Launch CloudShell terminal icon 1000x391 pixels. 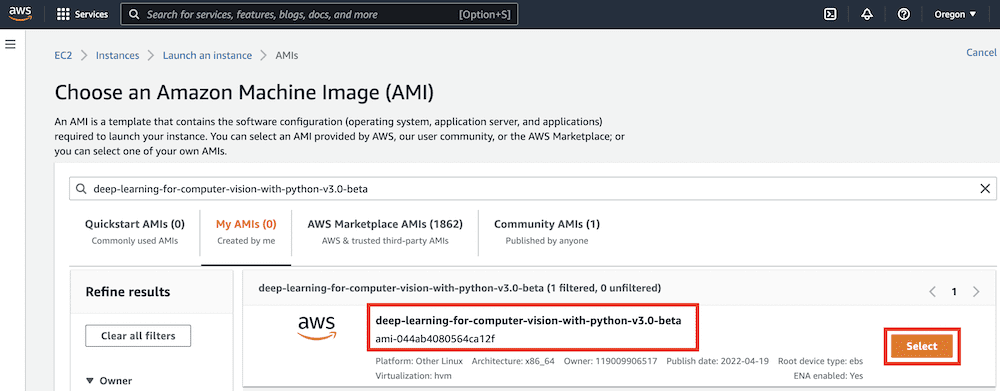830,14
